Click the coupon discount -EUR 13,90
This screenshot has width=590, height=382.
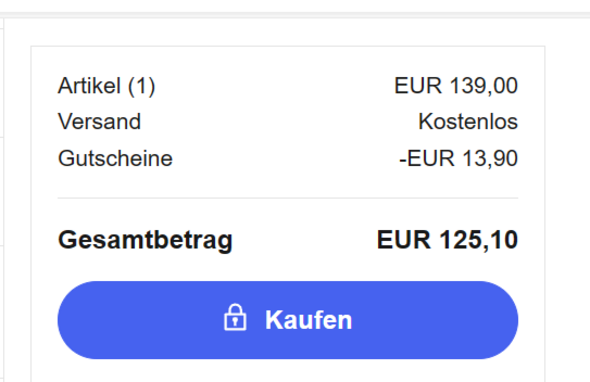click(x=459, y=158)
